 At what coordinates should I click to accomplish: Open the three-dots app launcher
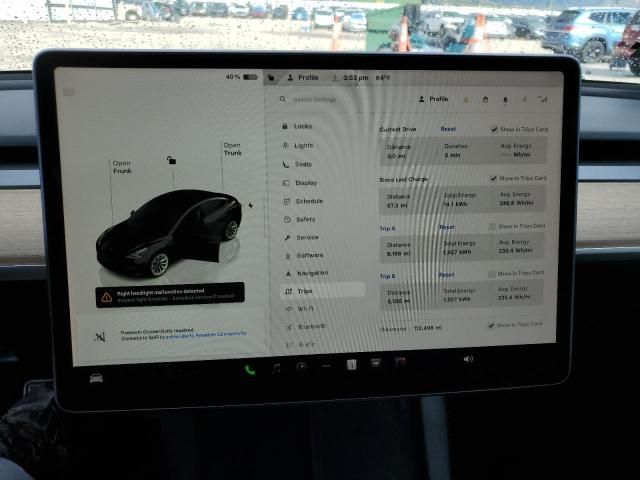[325, 366]
